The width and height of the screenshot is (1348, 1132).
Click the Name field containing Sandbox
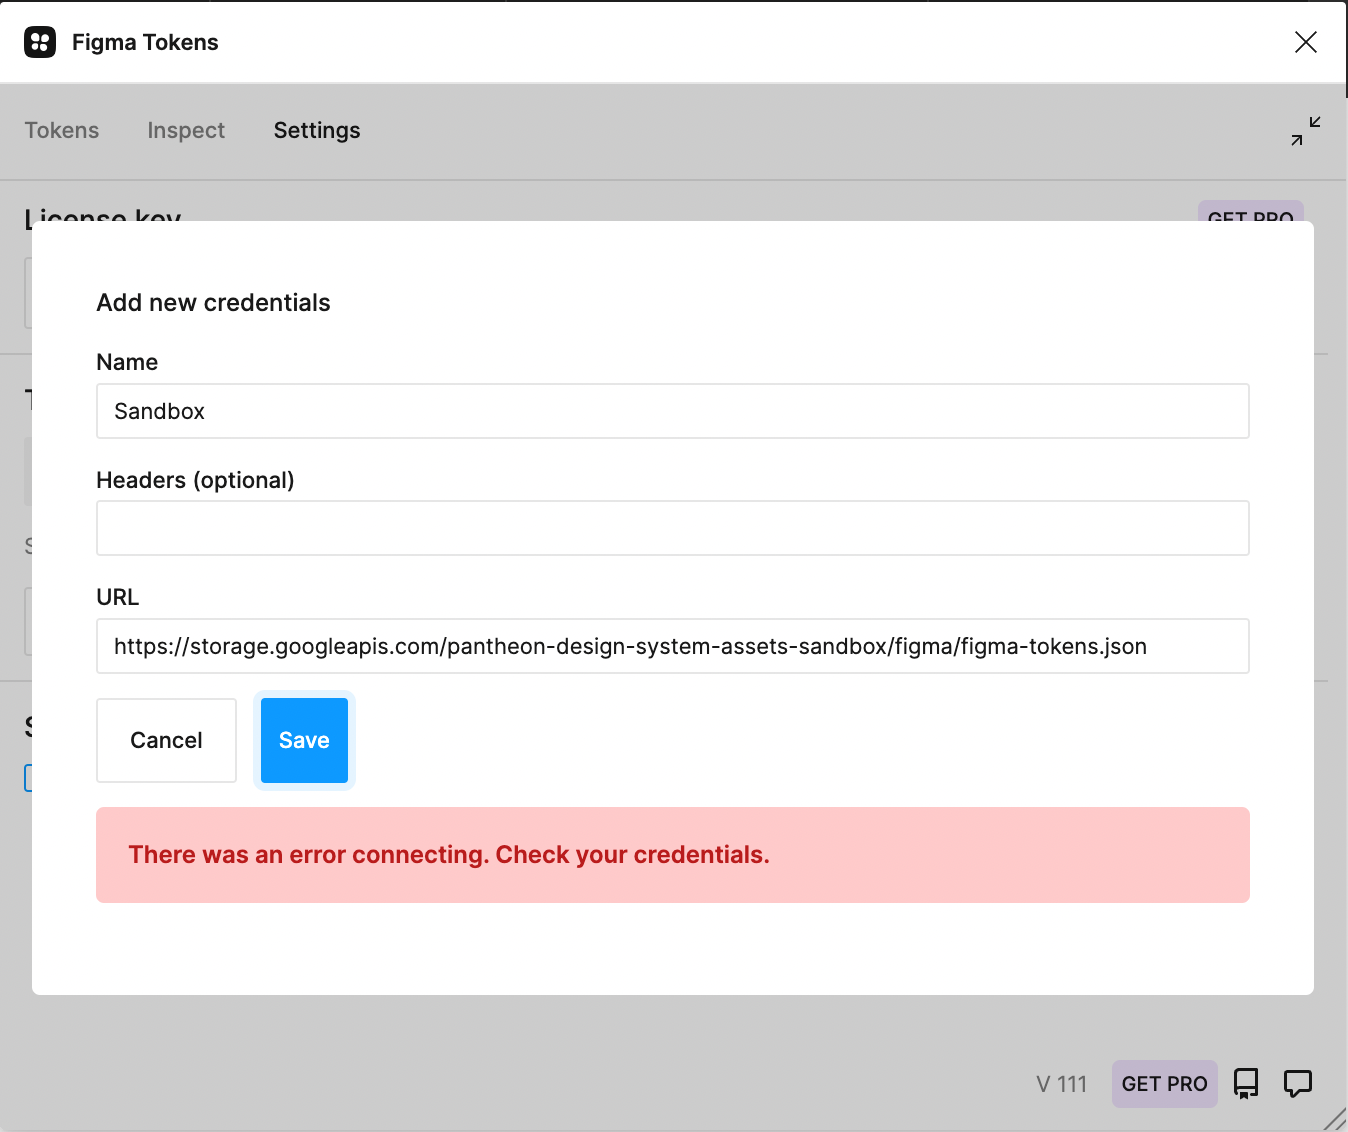point(672,411)
